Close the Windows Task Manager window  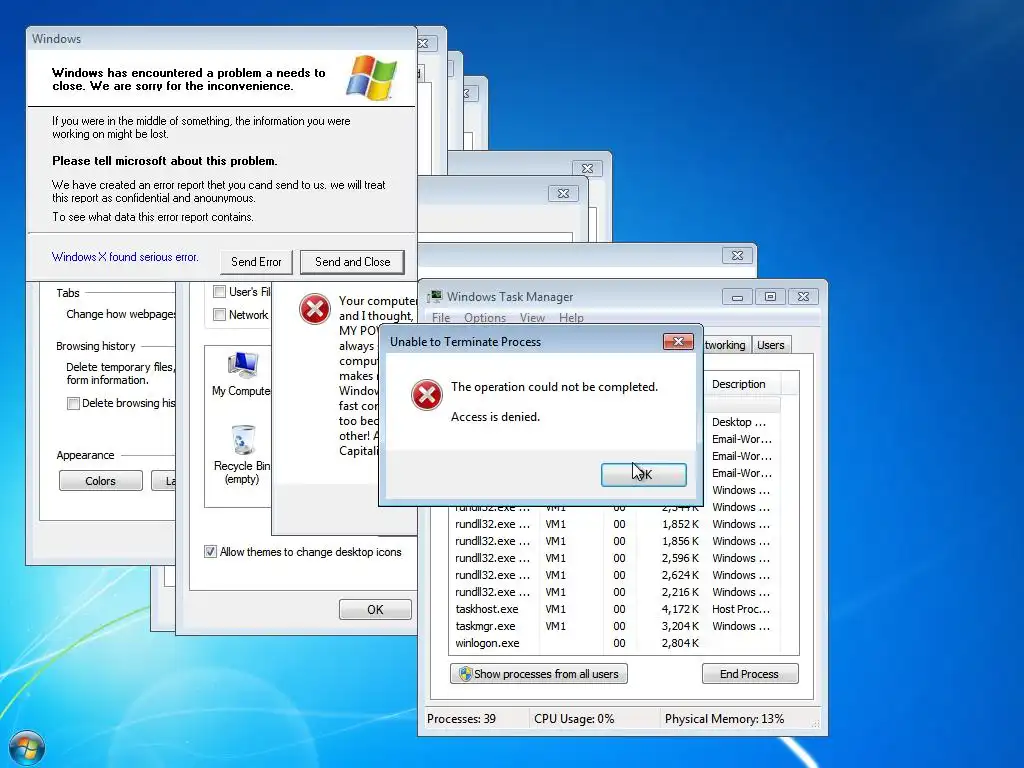click(x=803, y=297)
